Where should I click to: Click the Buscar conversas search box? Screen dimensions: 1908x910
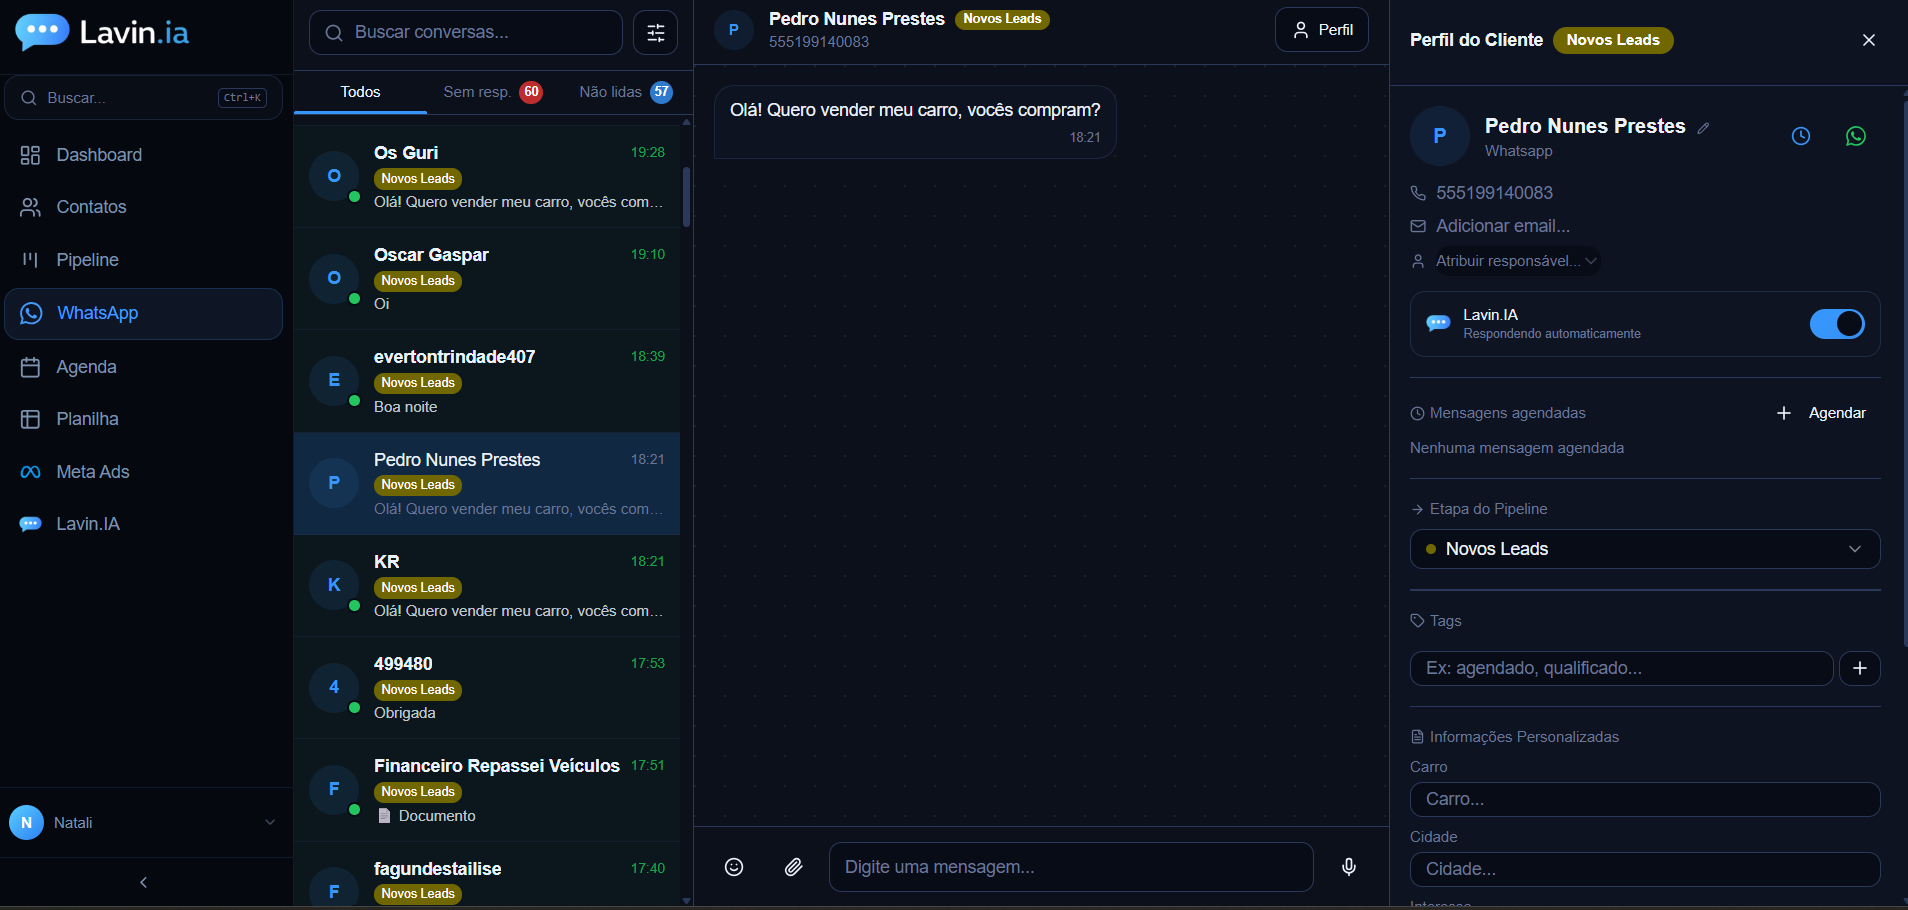click(466, 33)
